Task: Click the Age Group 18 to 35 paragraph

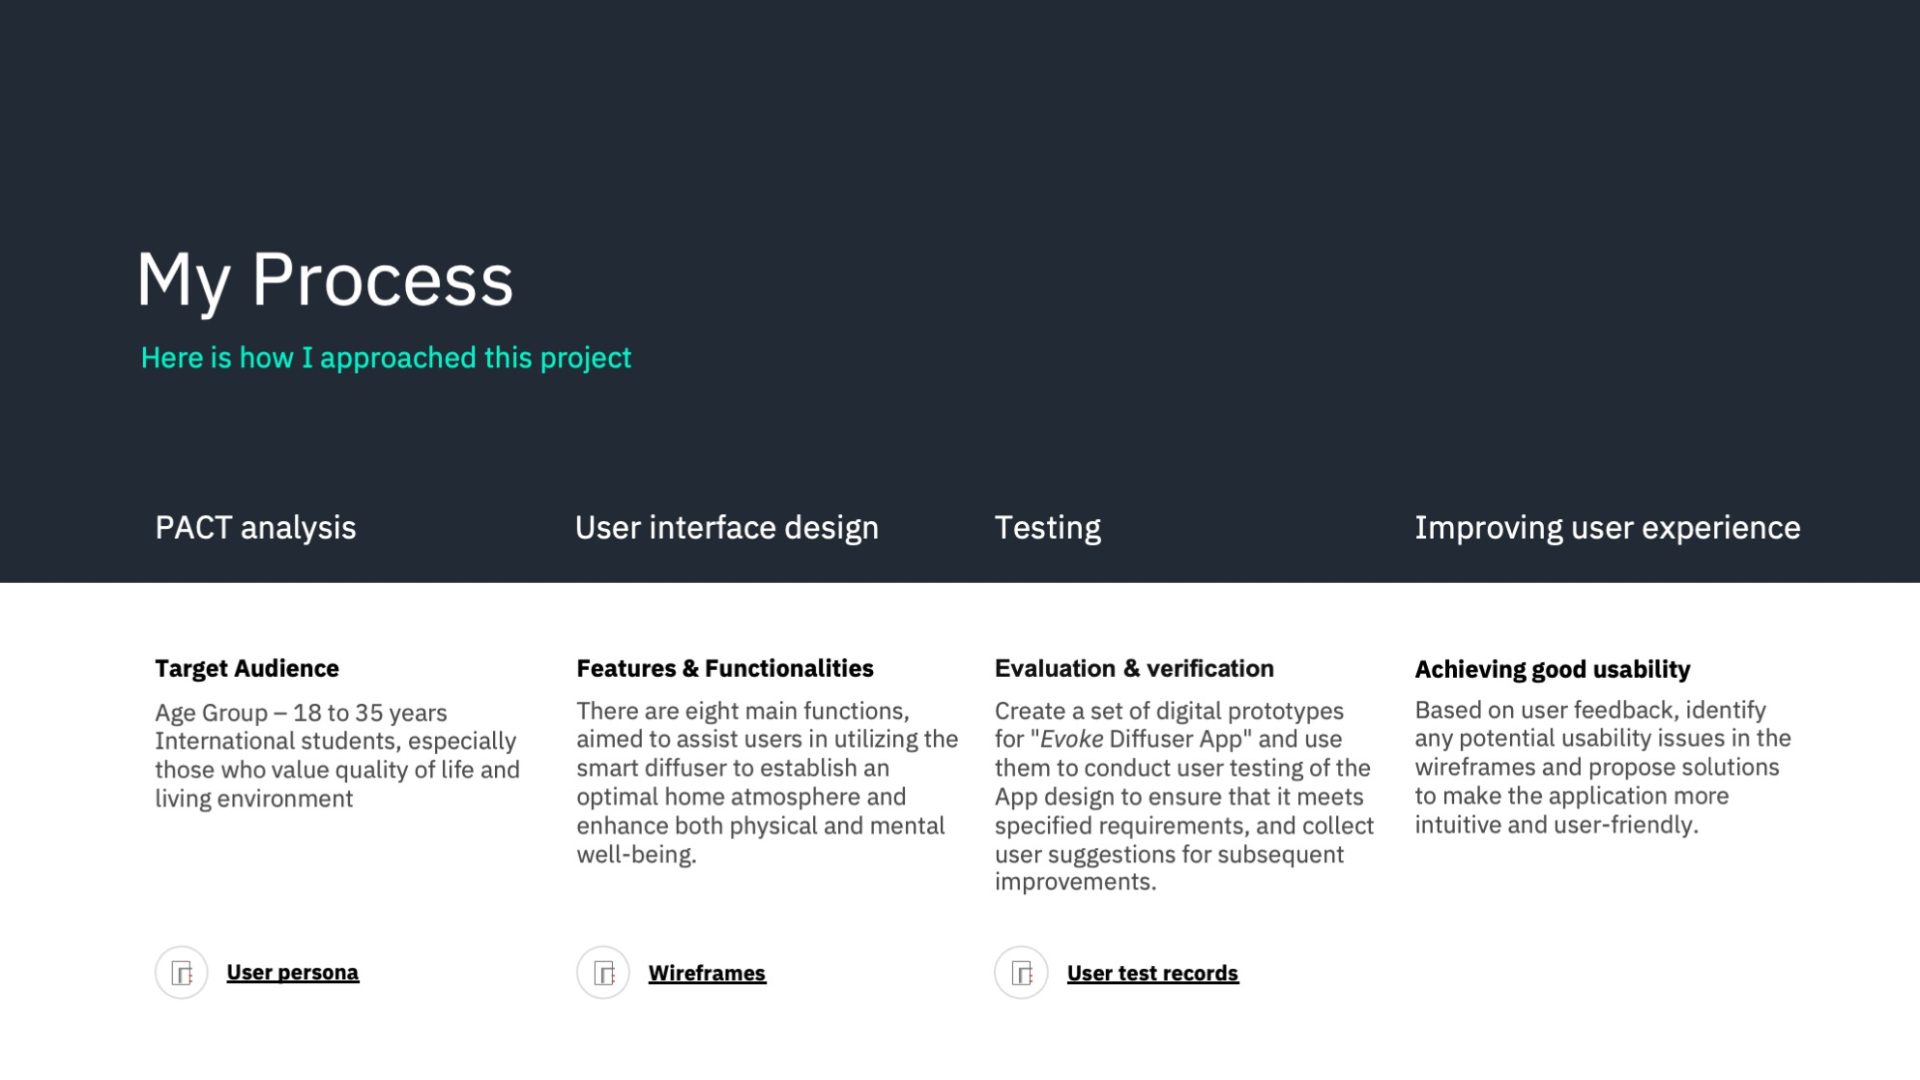Action: [337, 756]
